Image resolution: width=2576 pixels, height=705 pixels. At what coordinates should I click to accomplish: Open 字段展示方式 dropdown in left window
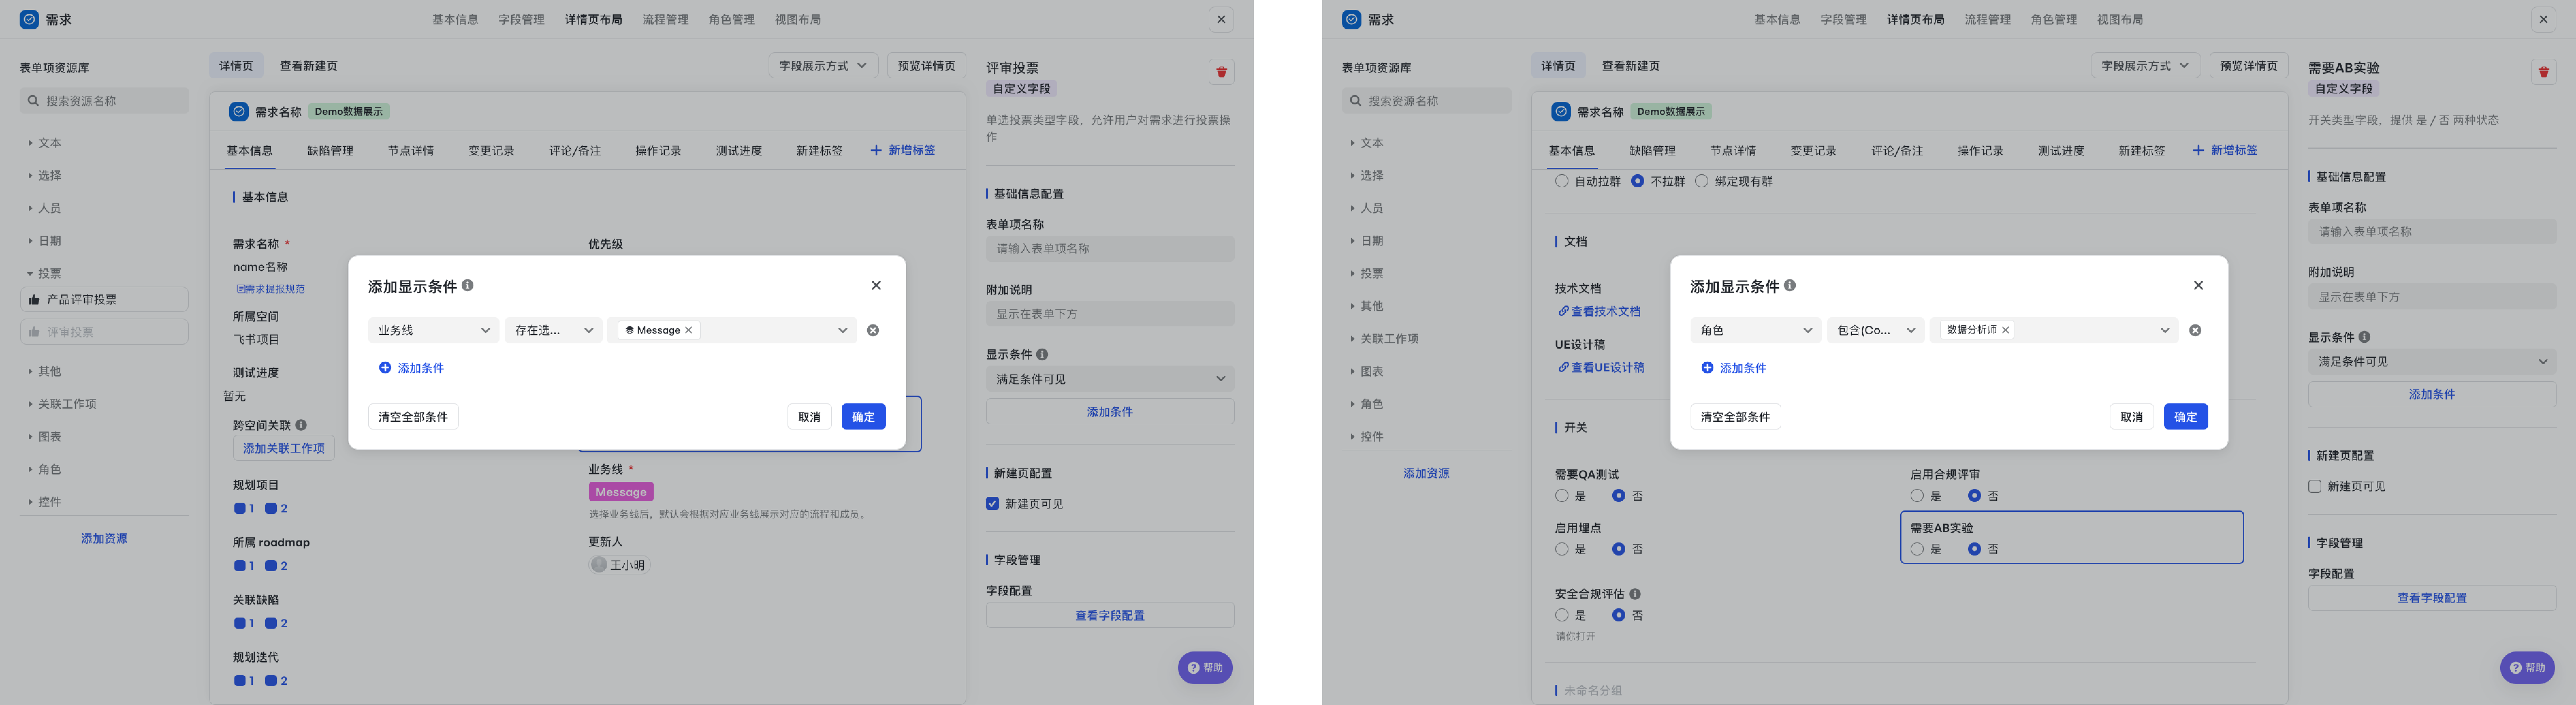click(823, 66)
